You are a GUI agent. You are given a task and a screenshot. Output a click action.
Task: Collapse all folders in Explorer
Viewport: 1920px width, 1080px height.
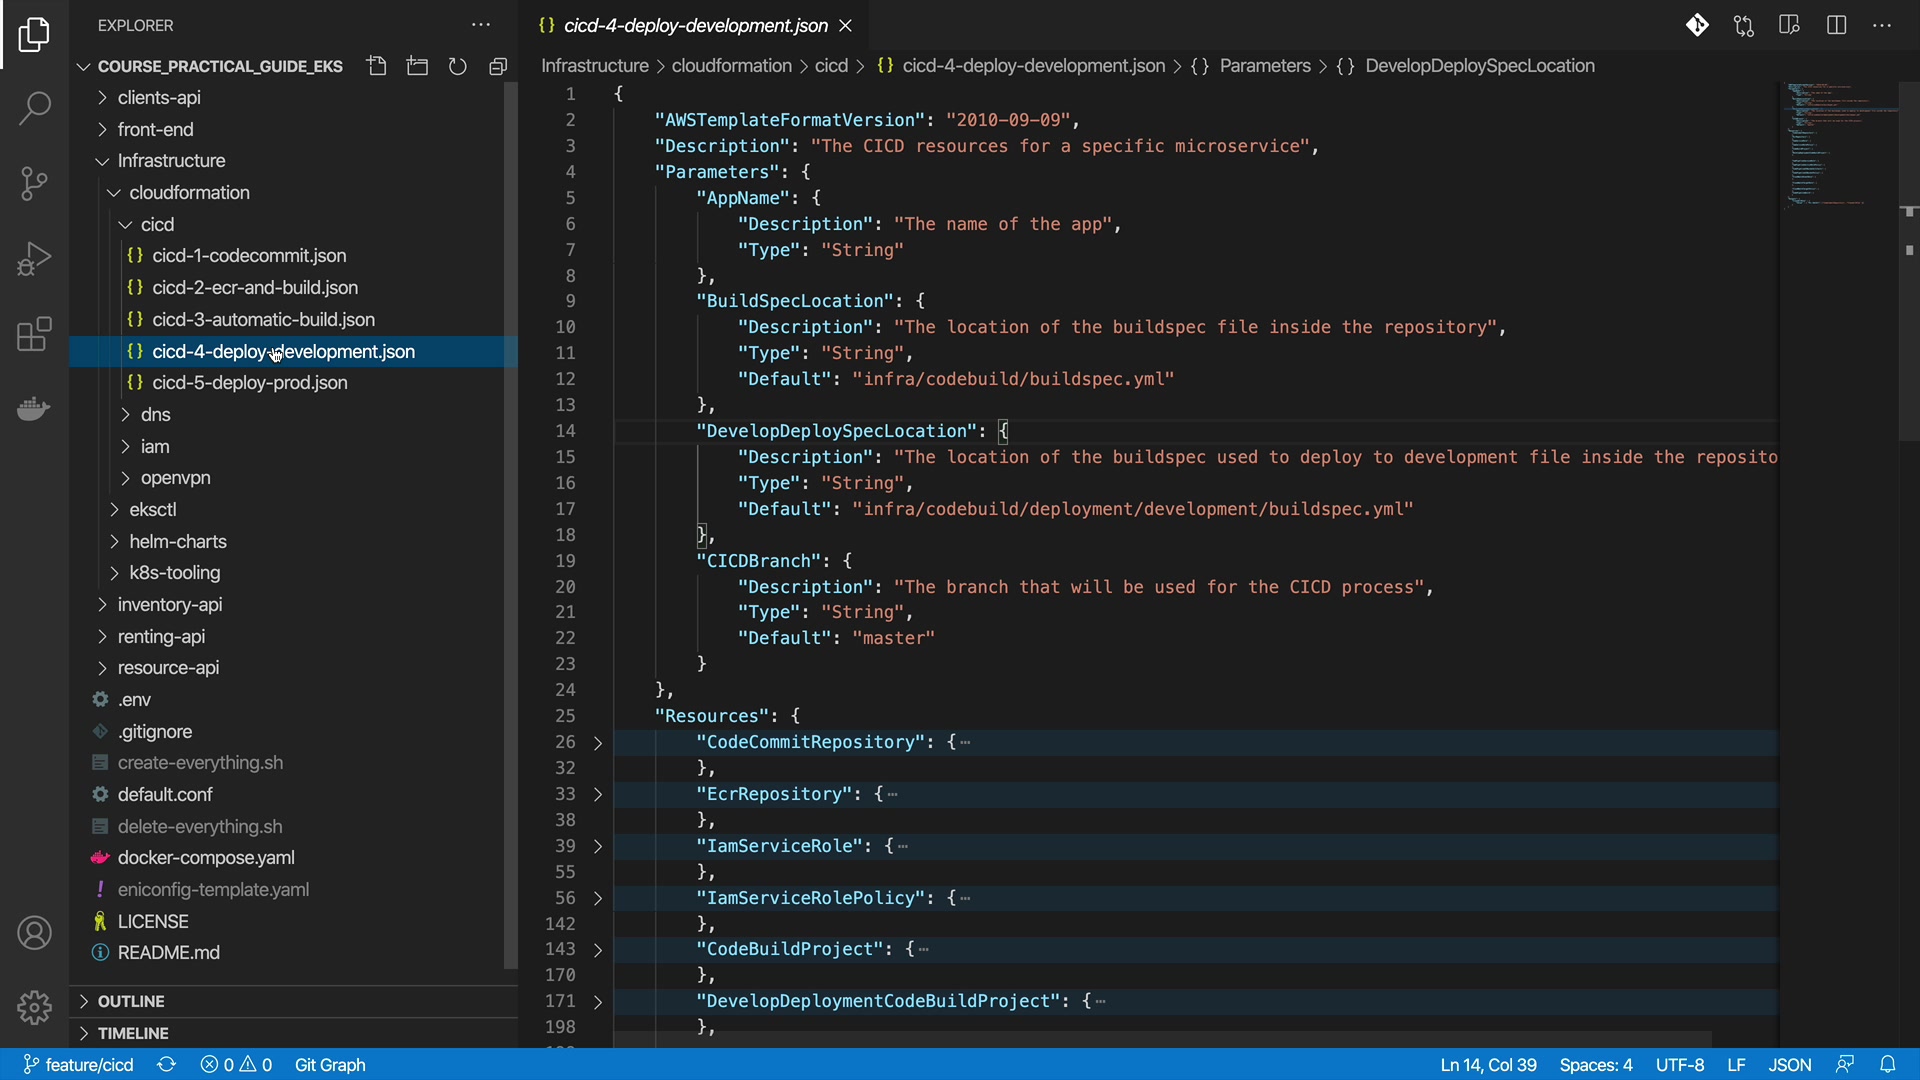(498, 66)
